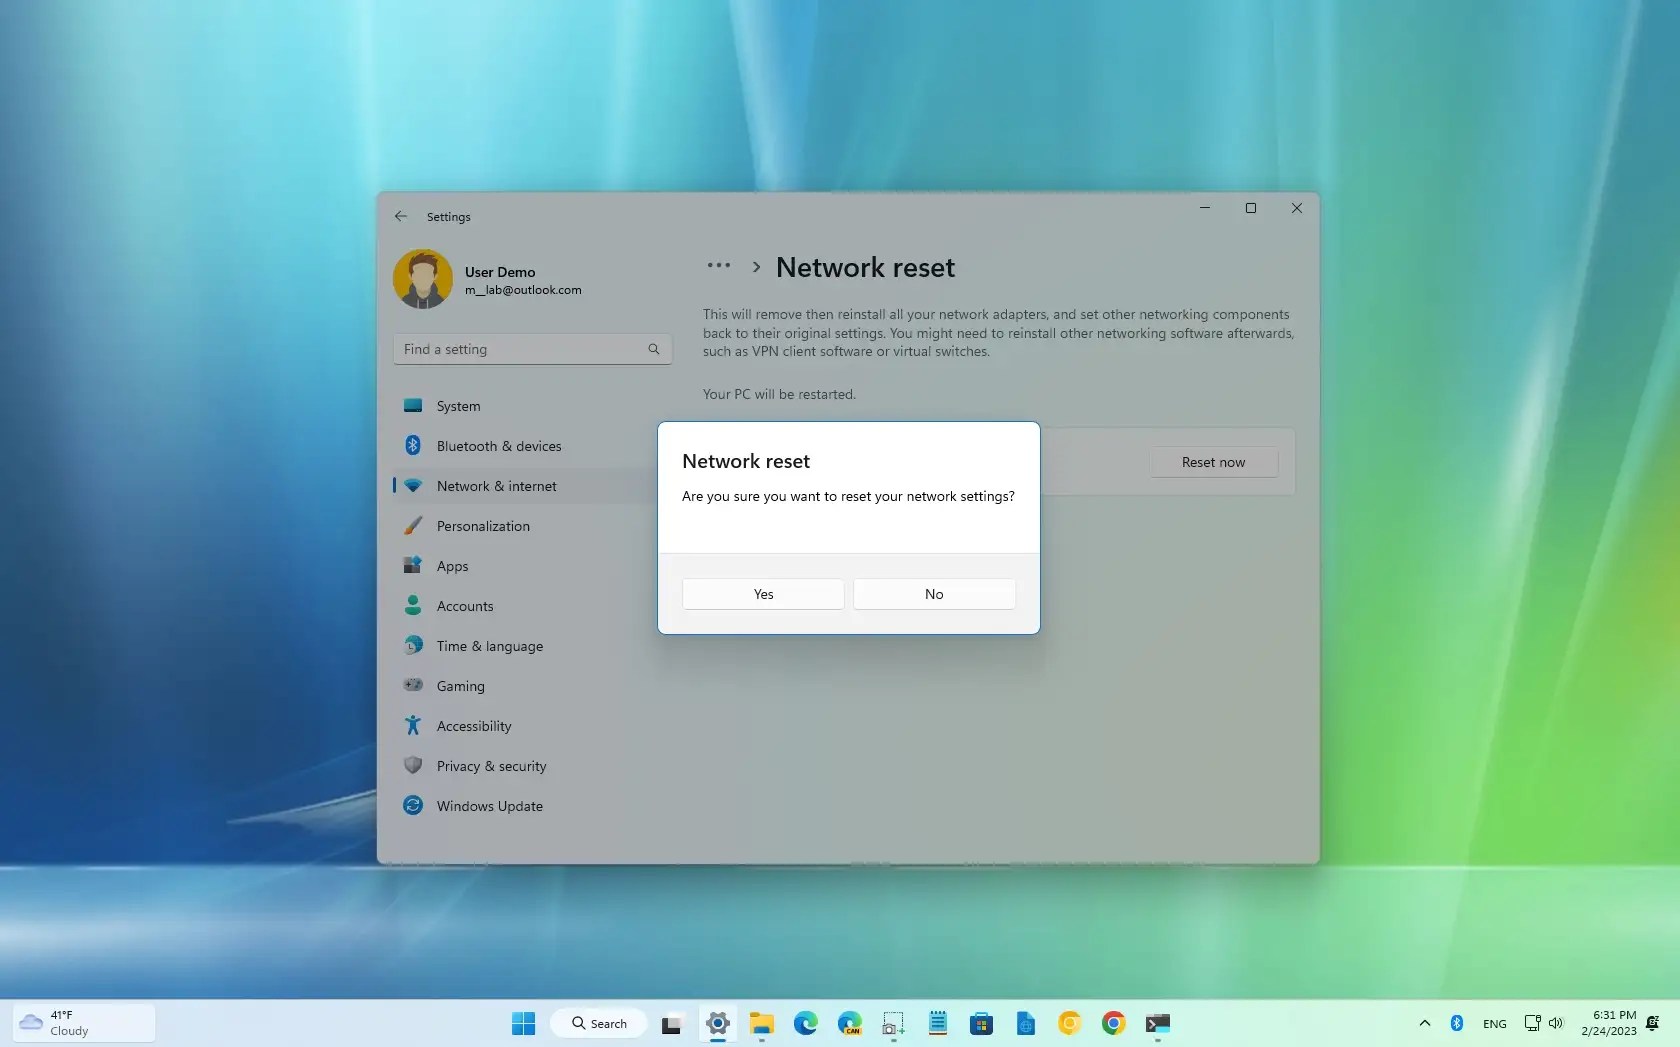Confirm network reset with Yes
This screenshot has height=1047, width=1680.
tap(761, 593)
